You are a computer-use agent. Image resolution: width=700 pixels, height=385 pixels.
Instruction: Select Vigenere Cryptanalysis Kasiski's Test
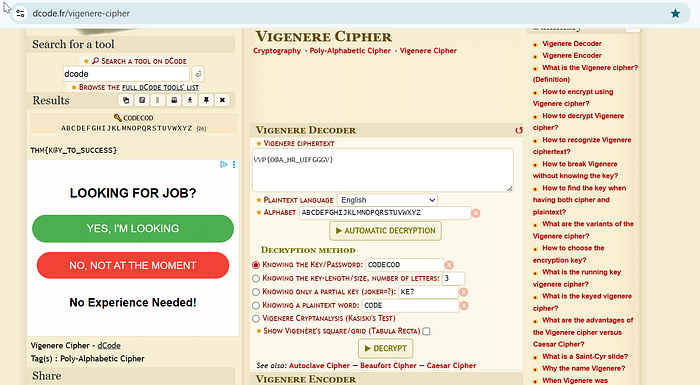pos(256,319)
